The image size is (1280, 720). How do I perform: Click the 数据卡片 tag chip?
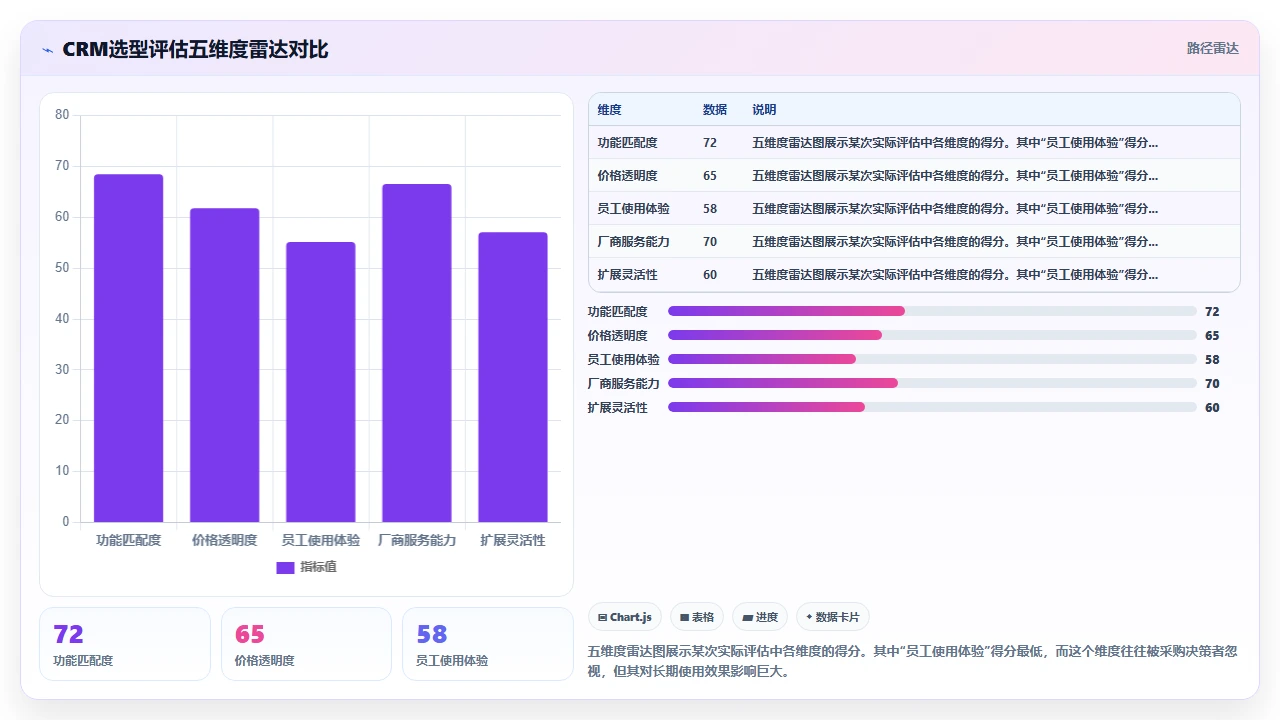pos(833,617)
